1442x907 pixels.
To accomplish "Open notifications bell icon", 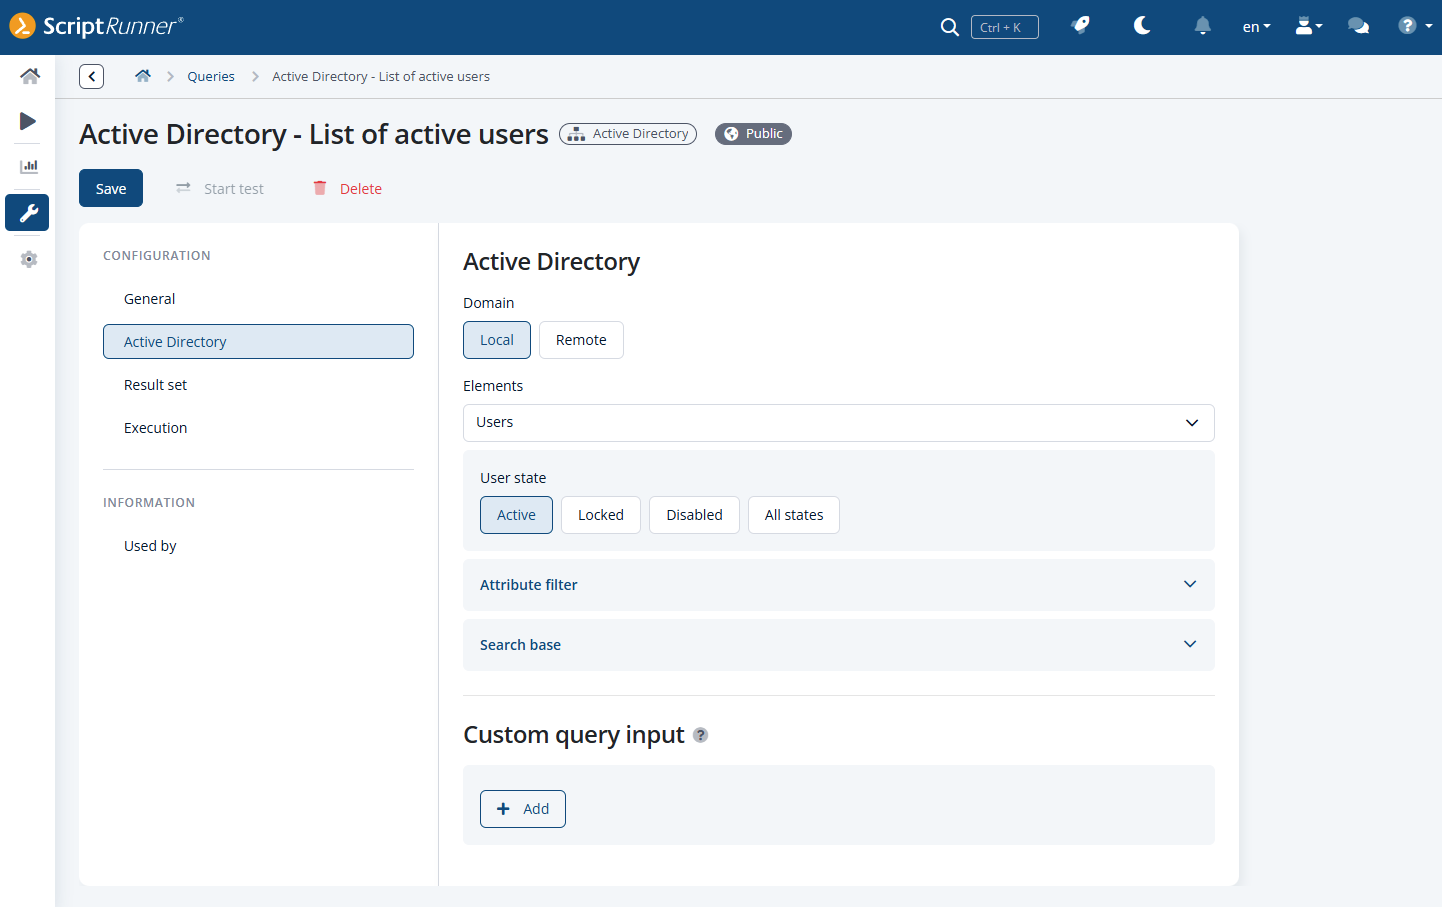I will pos(1202,26).
